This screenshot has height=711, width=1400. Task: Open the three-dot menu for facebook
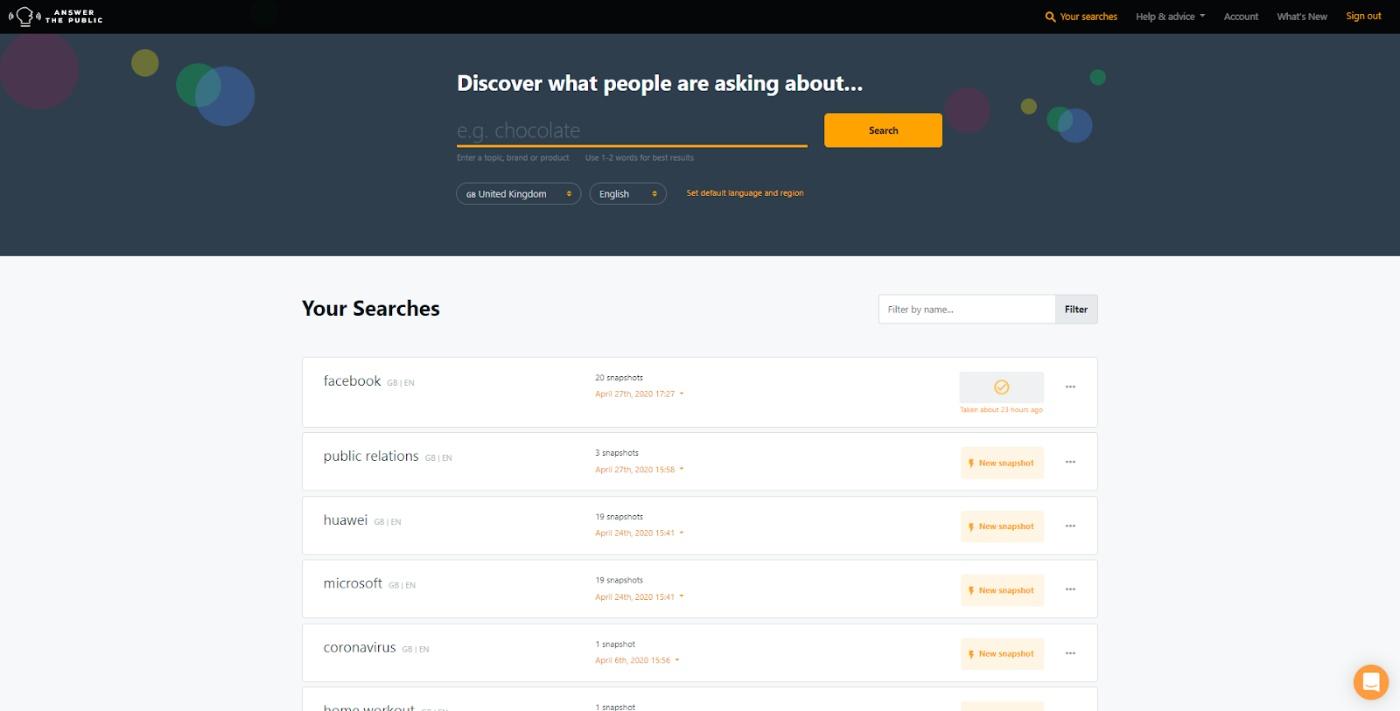pos(1070,387)
